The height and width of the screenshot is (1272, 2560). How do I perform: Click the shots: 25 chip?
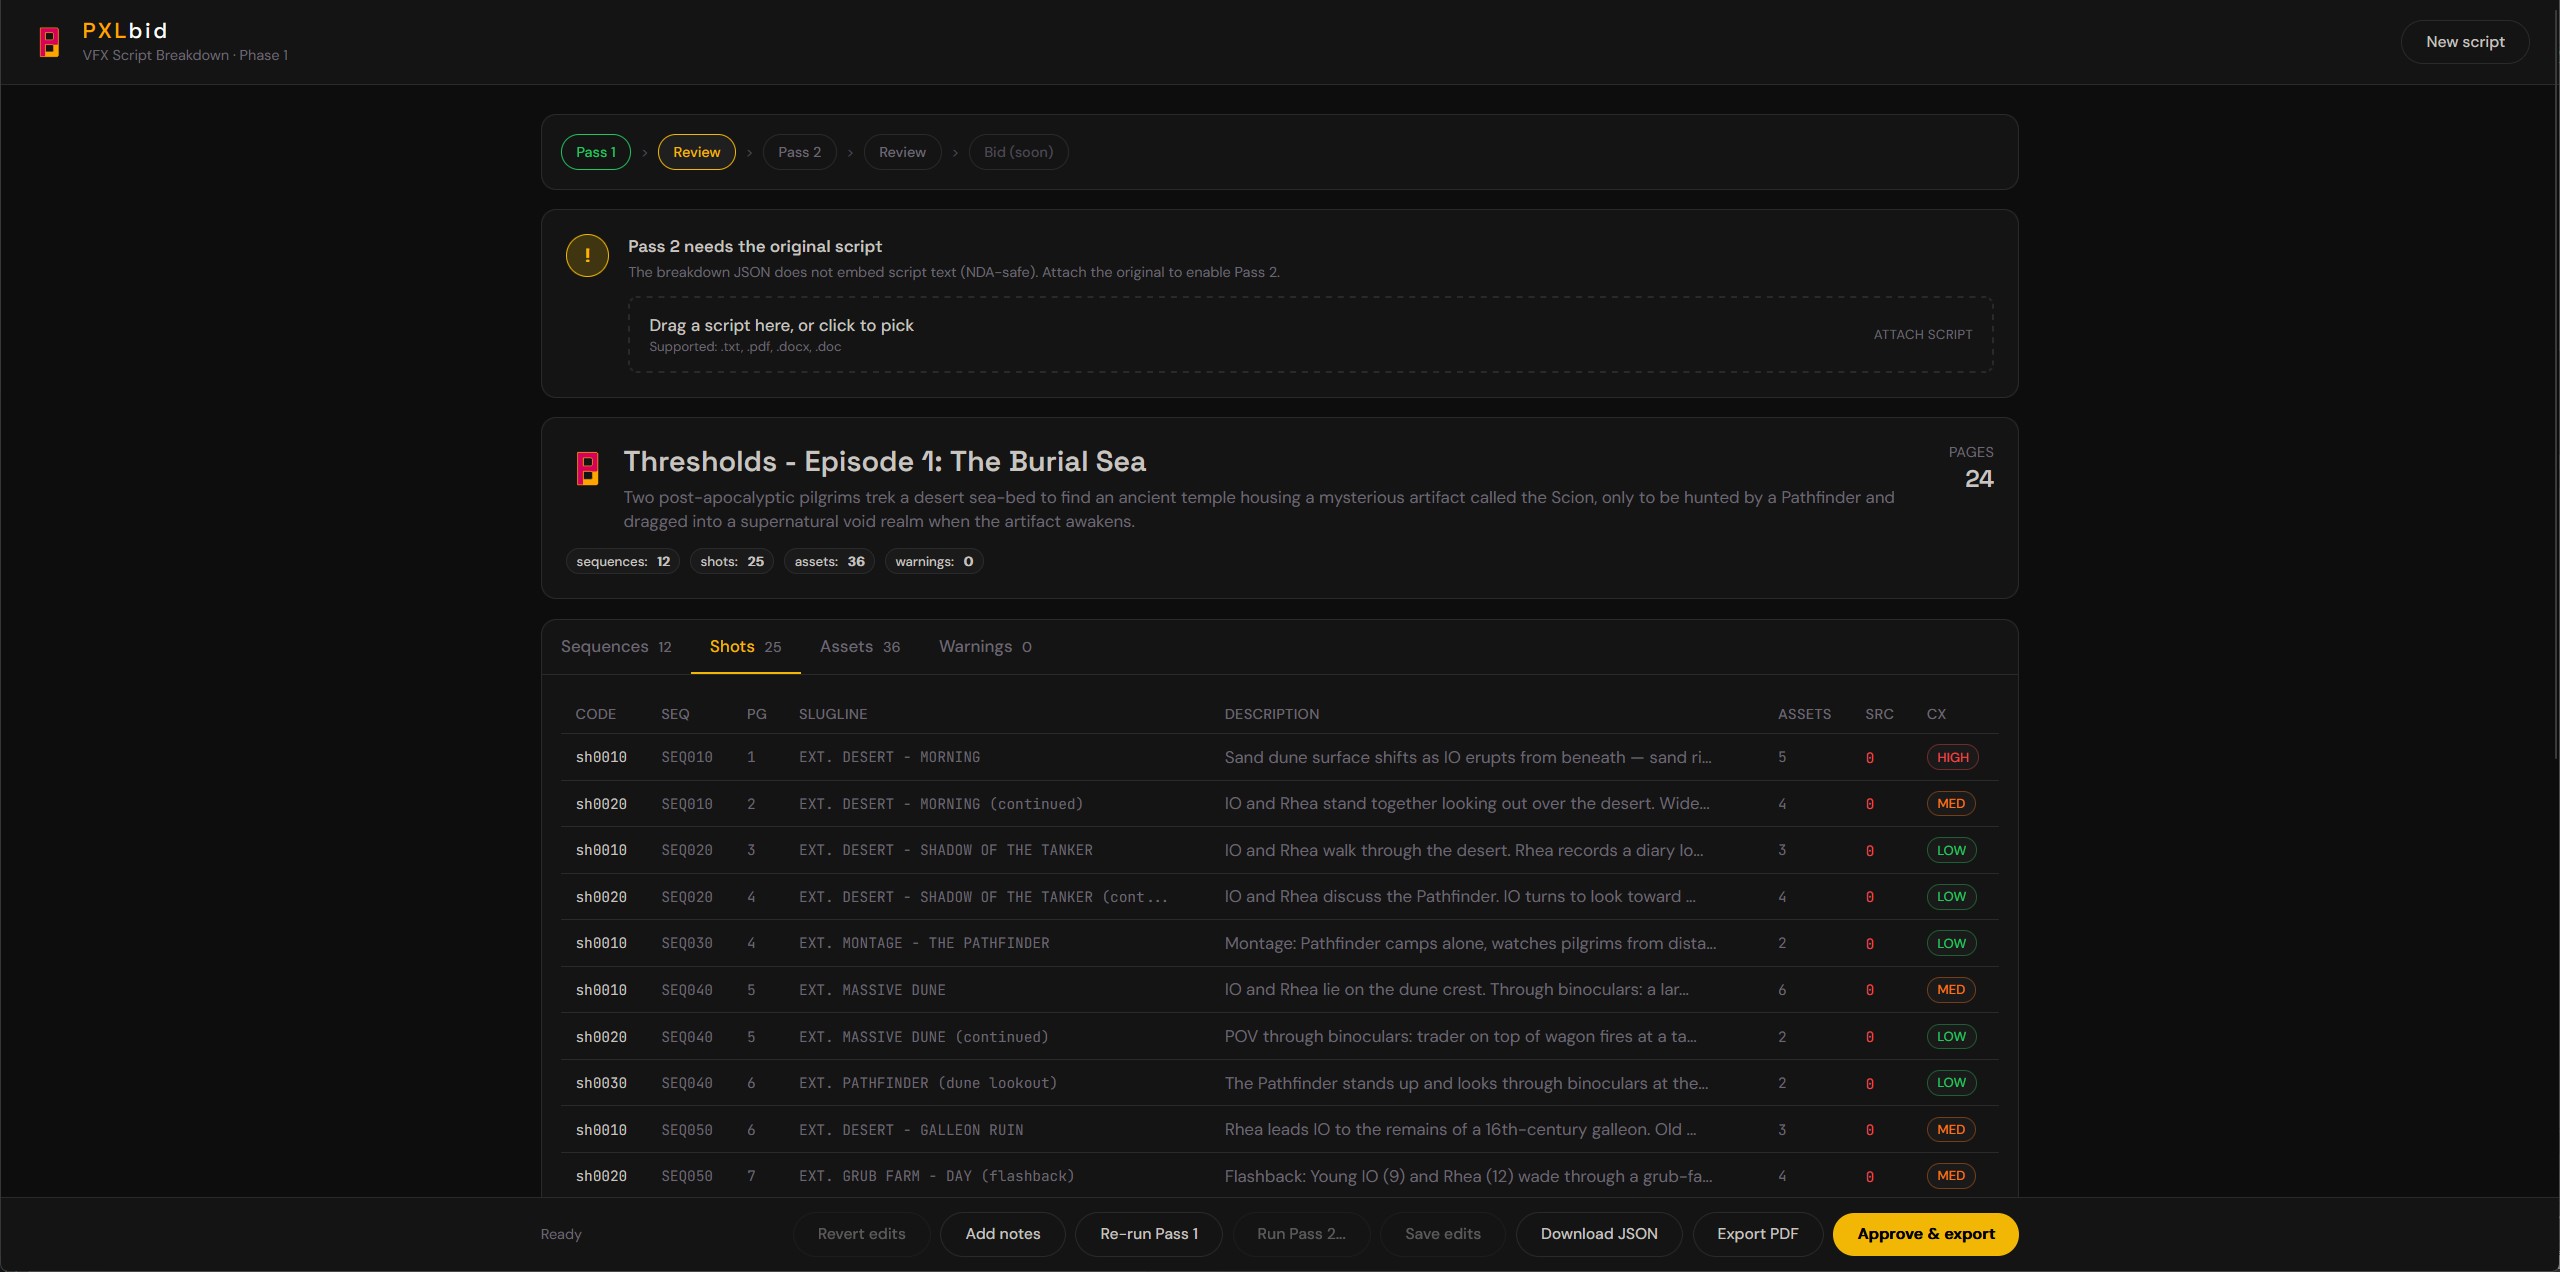[732, 562]
